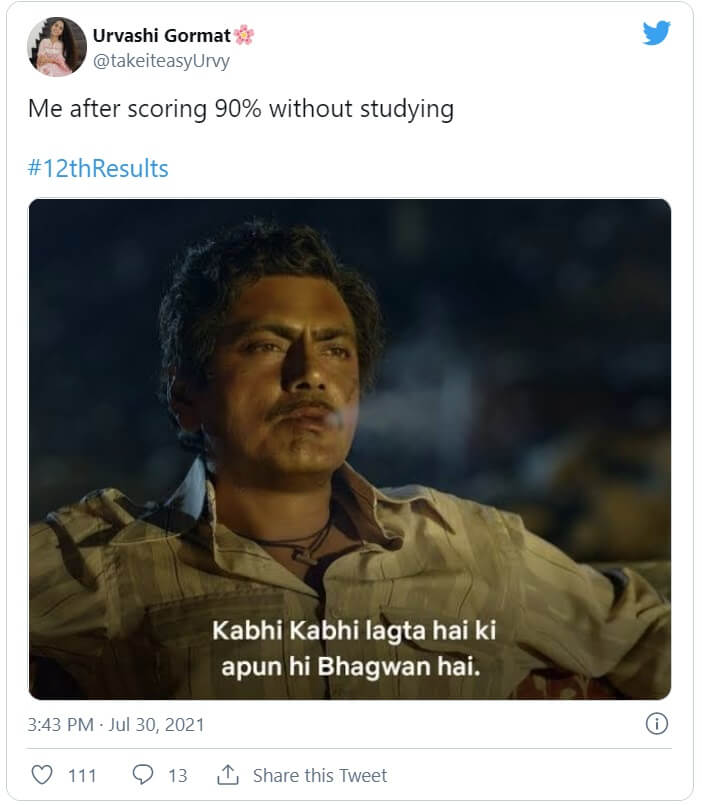Open replies via the speech bubble icon

click(x=143, y=775)
